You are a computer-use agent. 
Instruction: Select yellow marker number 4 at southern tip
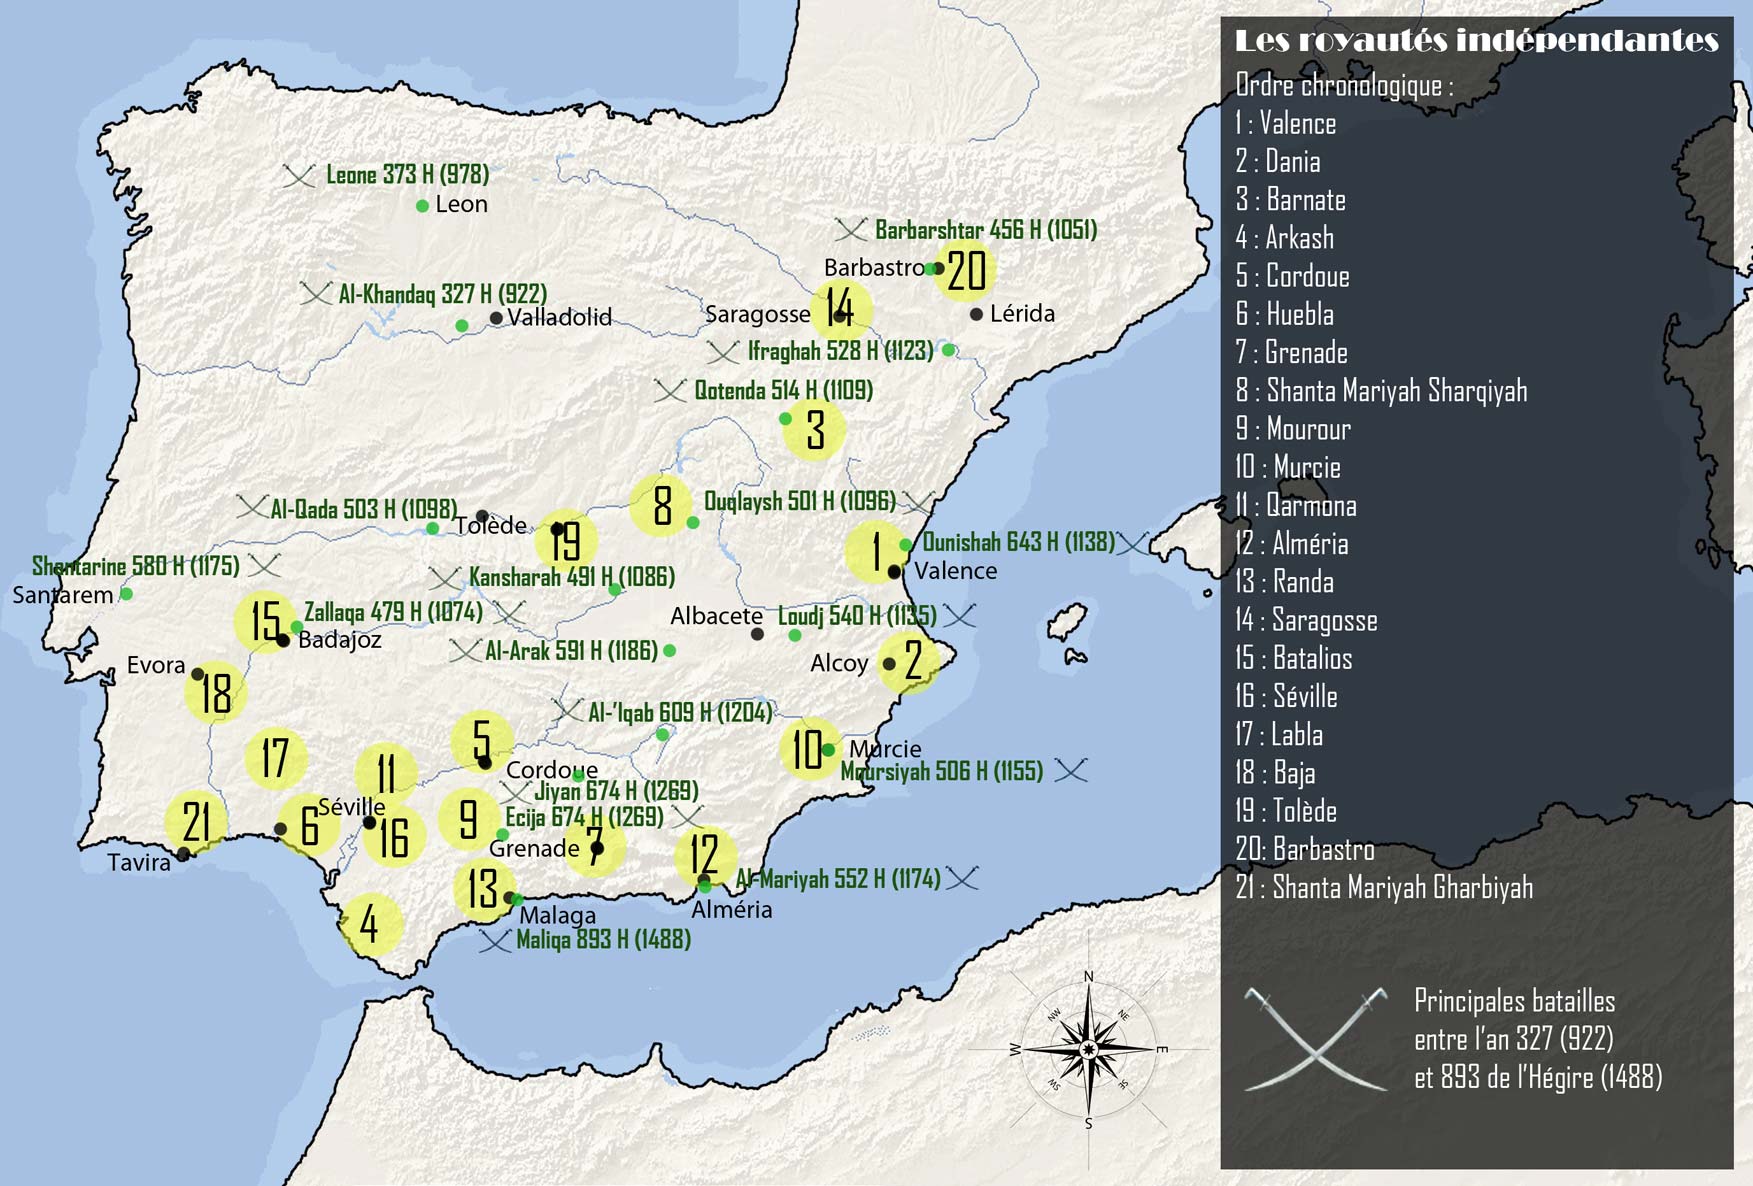[370, 924]
